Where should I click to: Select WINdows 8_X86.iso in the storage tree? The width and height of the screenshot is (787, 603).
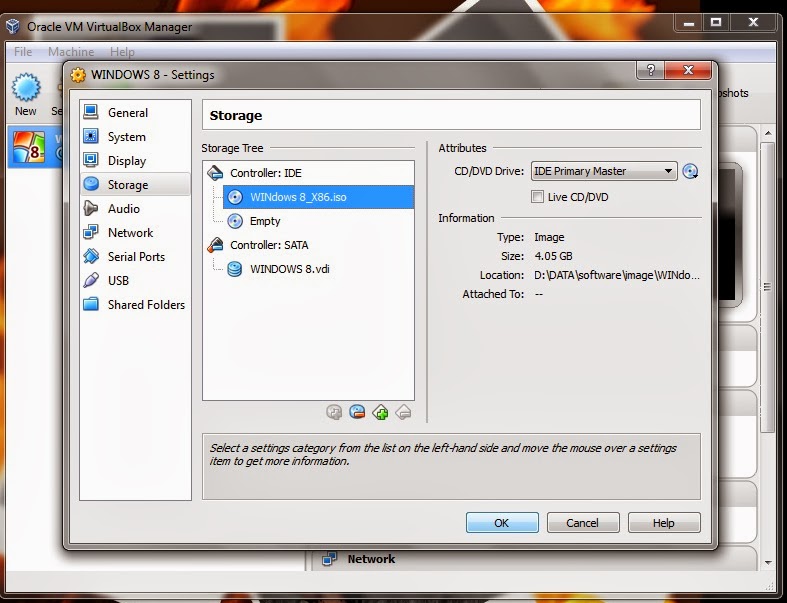(318, 197)
